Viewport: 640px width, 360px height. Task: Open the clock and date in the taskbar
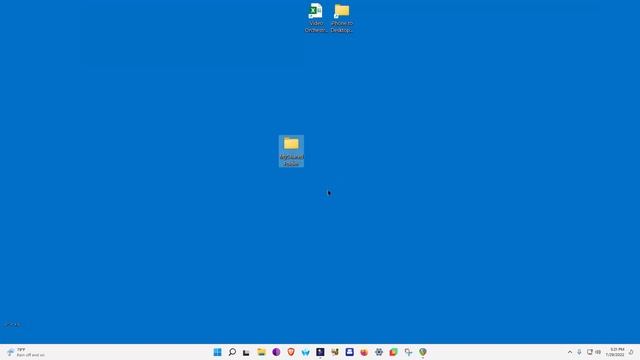click(x=615, y=352)
